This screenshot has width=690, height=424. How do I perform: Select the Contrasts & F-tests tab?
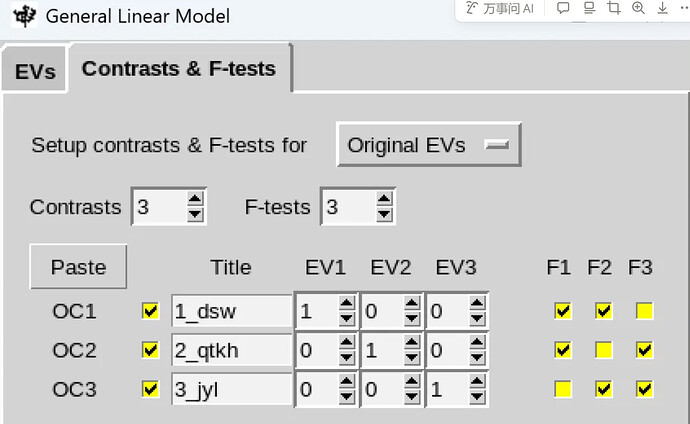click(179, 69)
